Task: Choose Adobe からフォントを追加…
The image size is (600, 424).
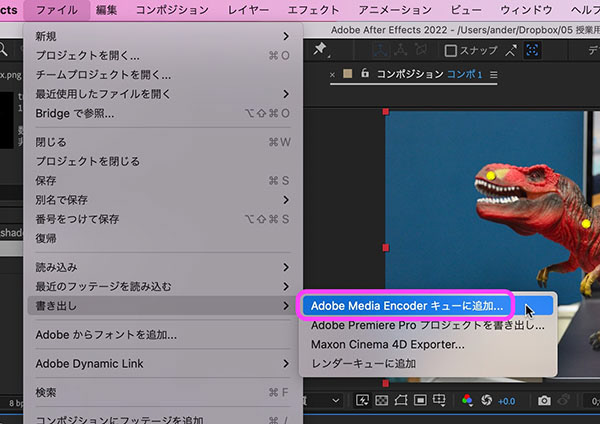Action: (163, 335)
